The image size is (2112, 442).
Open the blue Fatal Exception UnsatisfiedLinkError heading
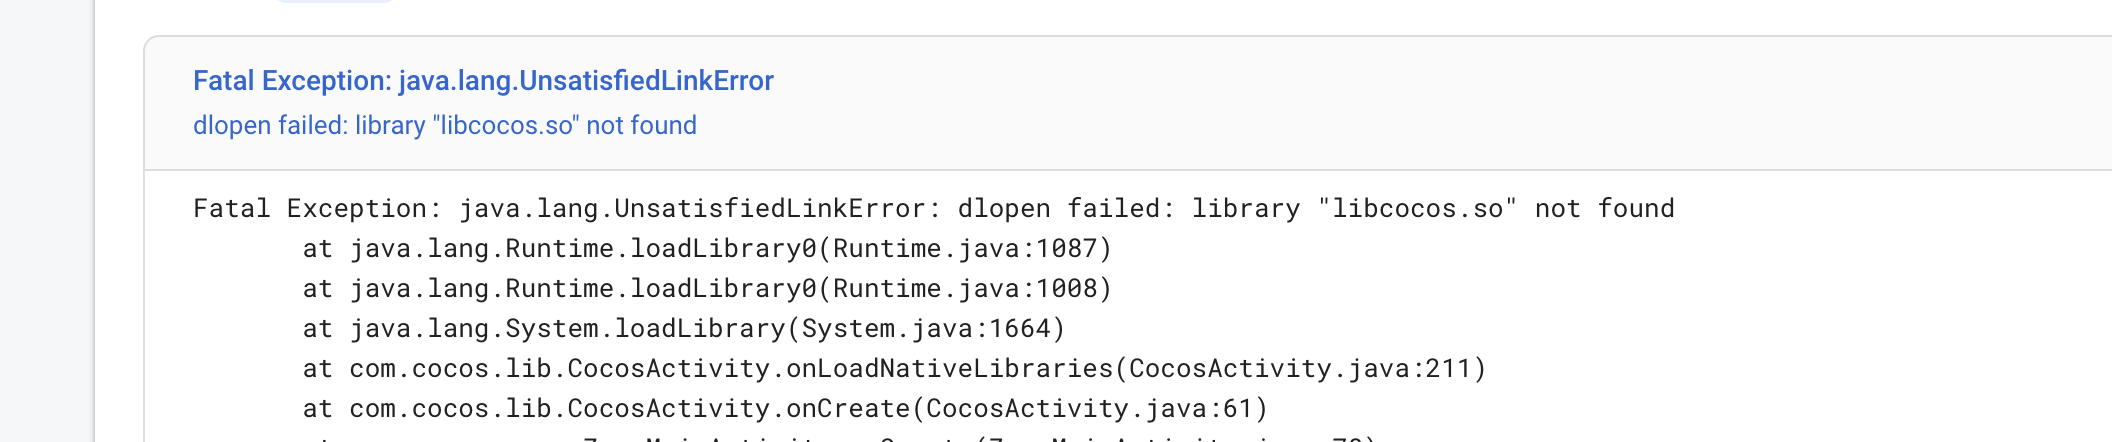pos(483,81)
